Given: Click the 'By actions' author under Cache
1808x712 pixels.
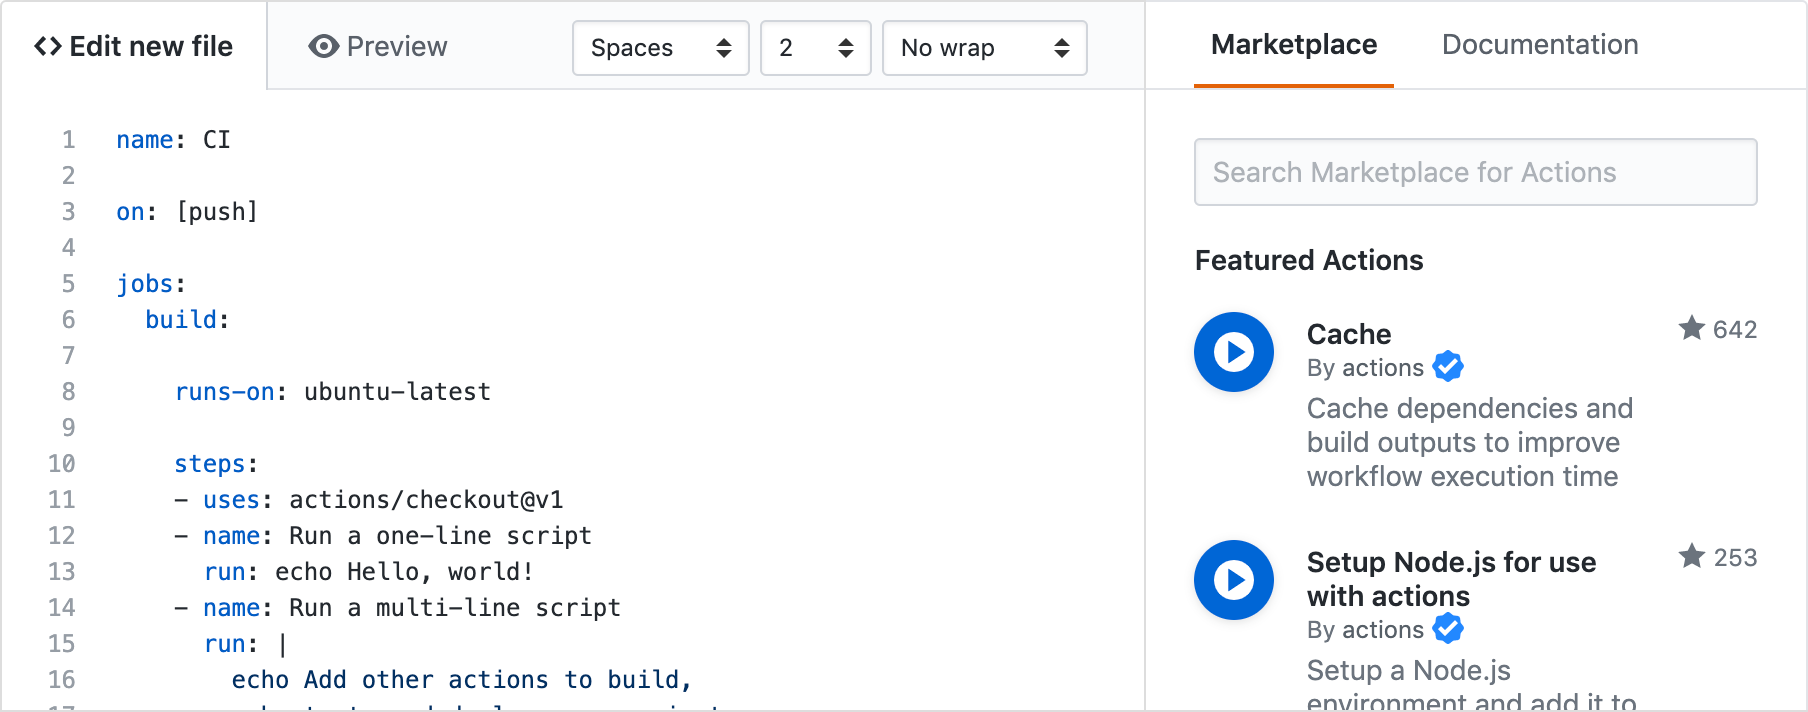Looking at the screenshot, I should 1364,368.
